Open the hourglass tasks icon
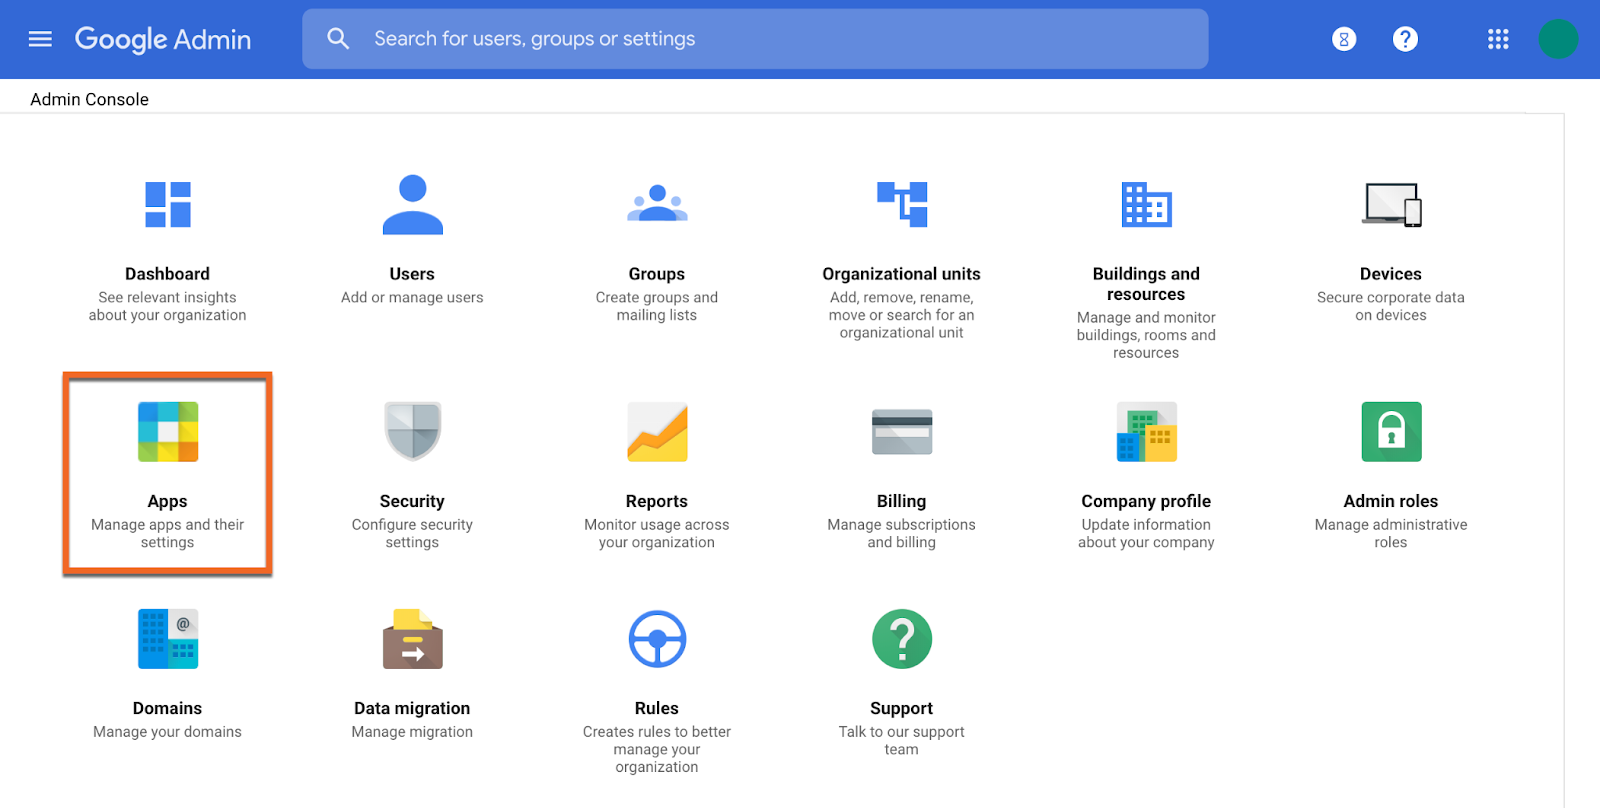The image size is (1600, 808). 1344,39
